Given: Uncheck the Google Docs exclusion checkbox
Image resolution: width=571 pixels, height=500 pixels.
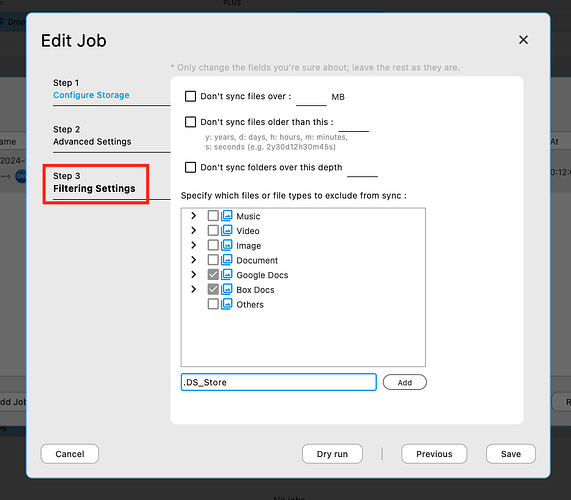Looking at the screenshot, I should pos(213,275).
